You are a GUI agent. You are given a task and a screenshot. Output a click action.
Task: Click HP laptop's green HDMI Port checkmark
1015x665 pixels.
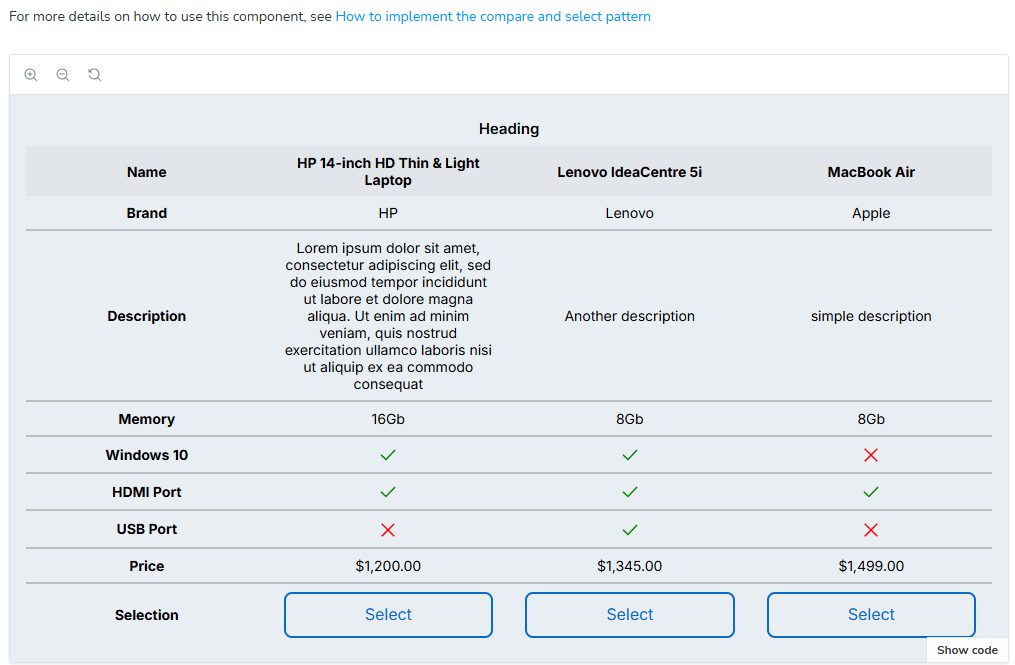(388, 492)
